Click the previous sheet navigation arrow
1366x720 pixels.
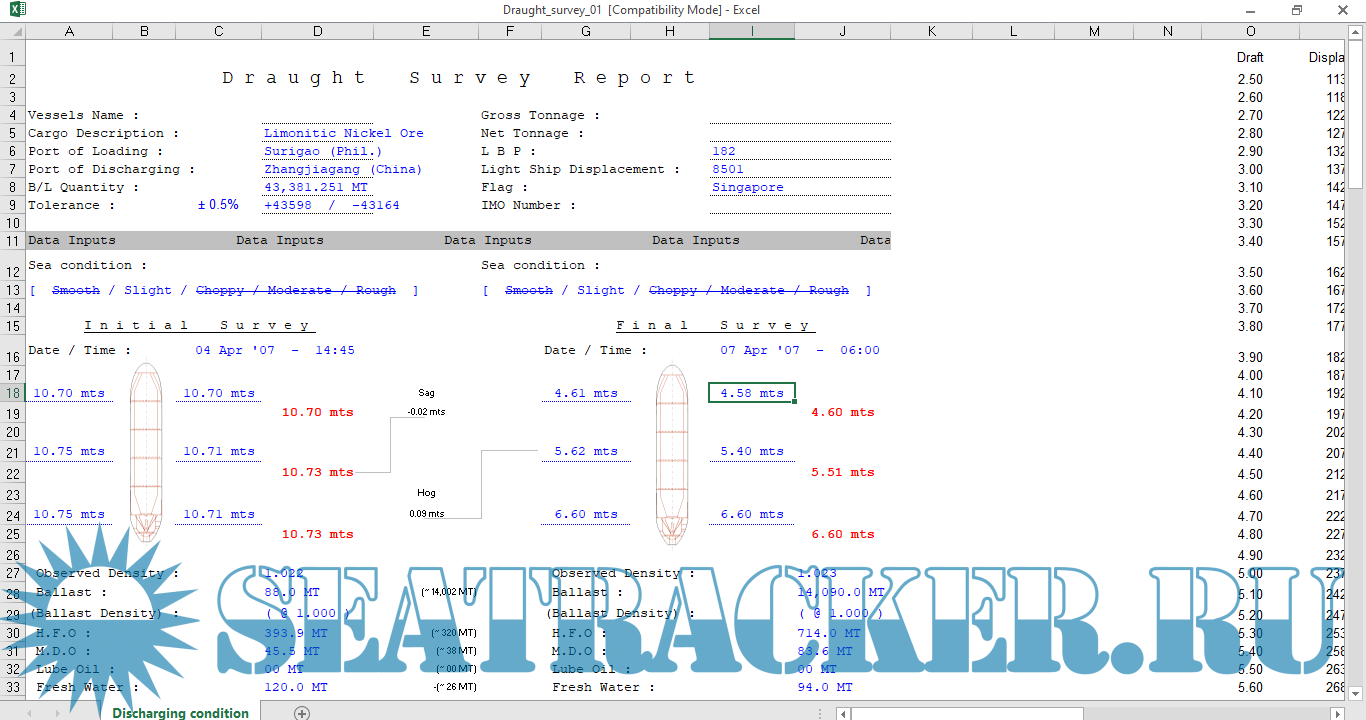30,713
